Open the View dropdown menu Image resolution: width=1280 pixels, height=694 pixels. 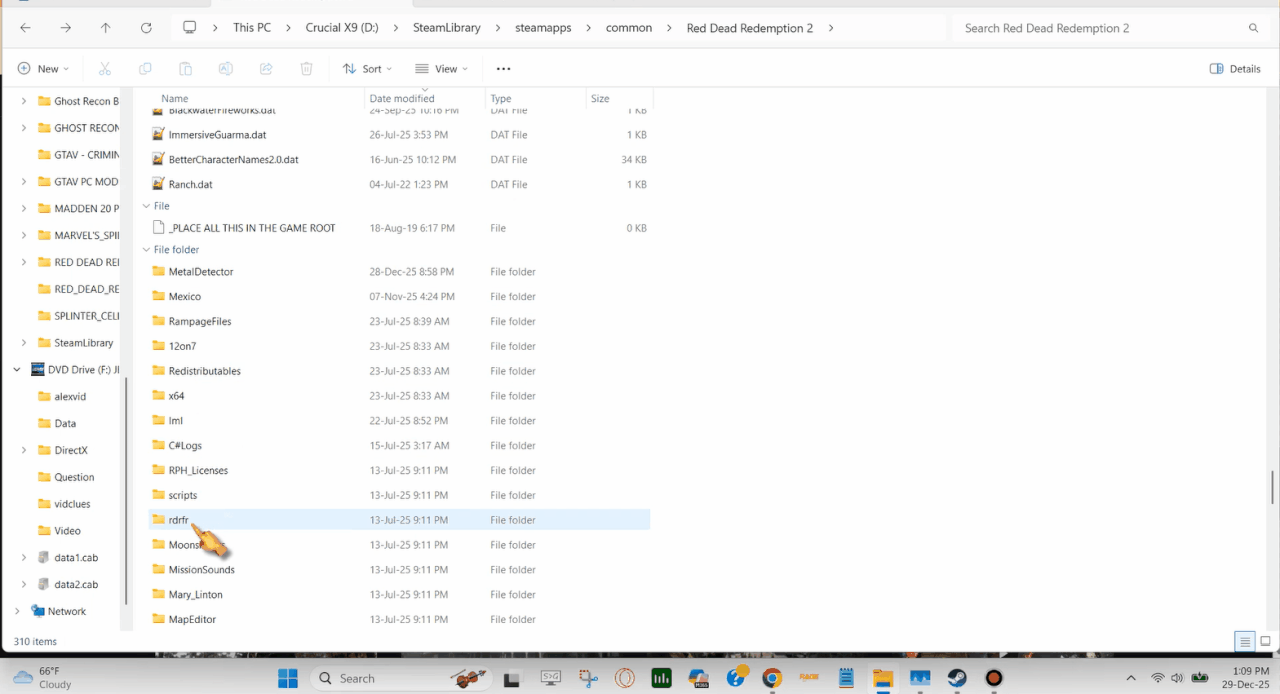coord(441,68)
